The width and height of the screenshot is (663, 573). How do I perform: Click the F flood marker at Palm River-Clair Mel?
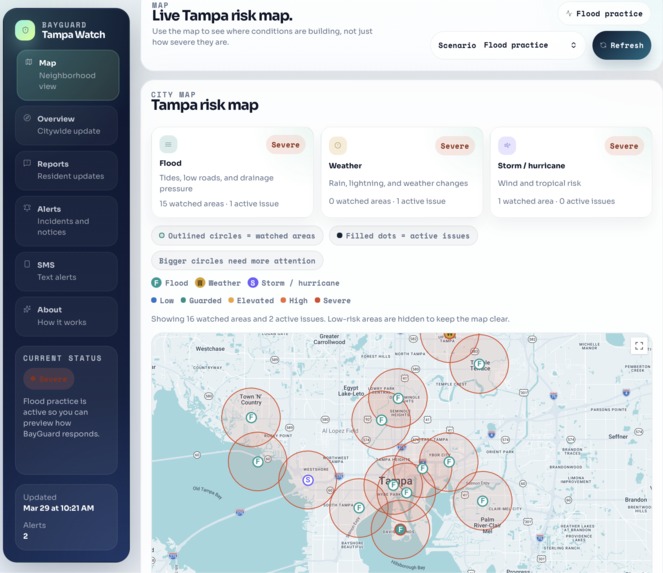482,501
